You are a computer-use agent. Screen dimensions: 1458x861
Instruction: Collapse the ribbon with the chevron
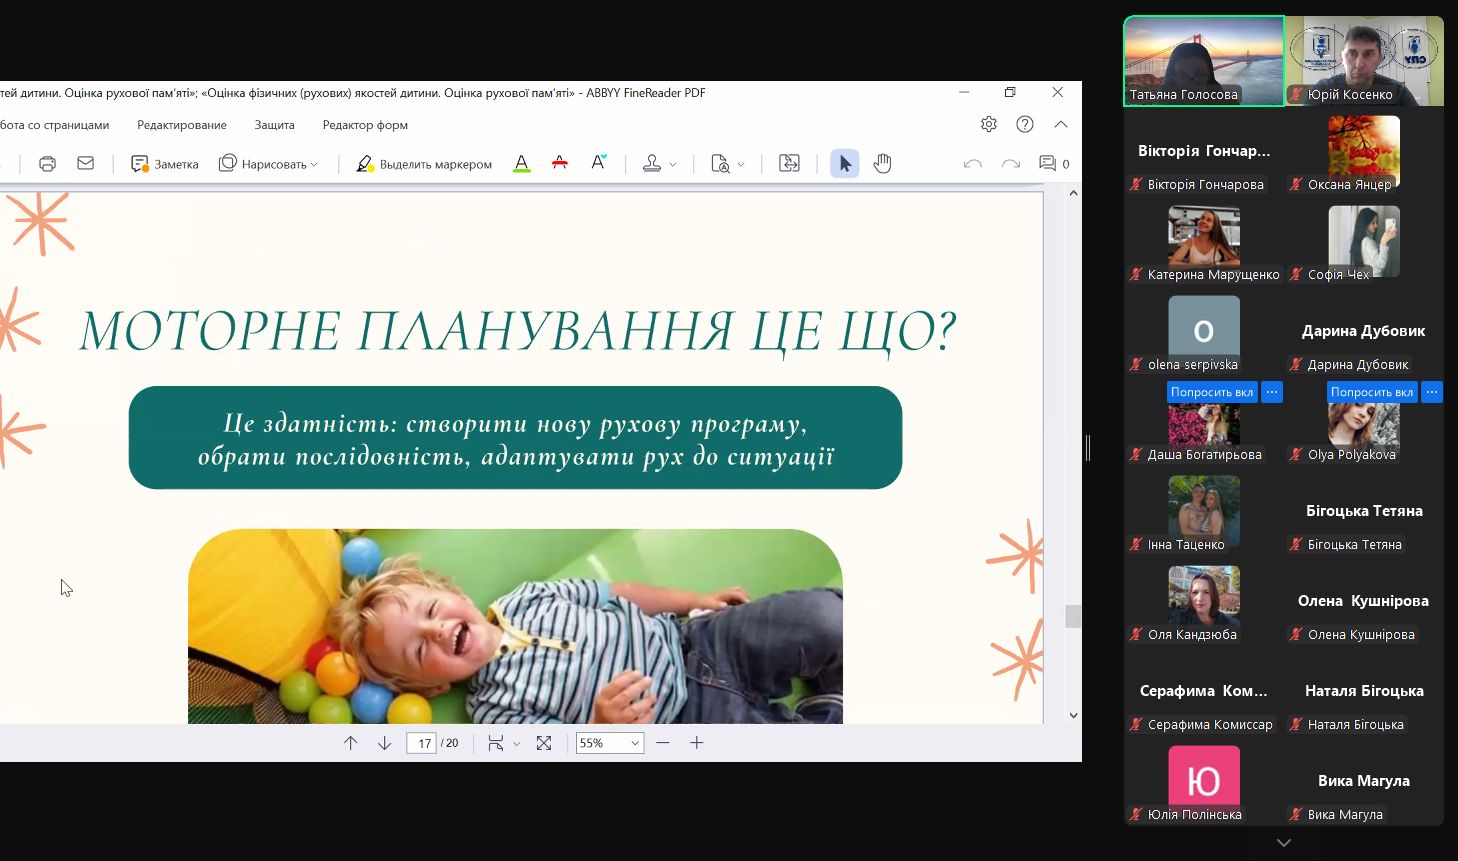point(1061,124)
